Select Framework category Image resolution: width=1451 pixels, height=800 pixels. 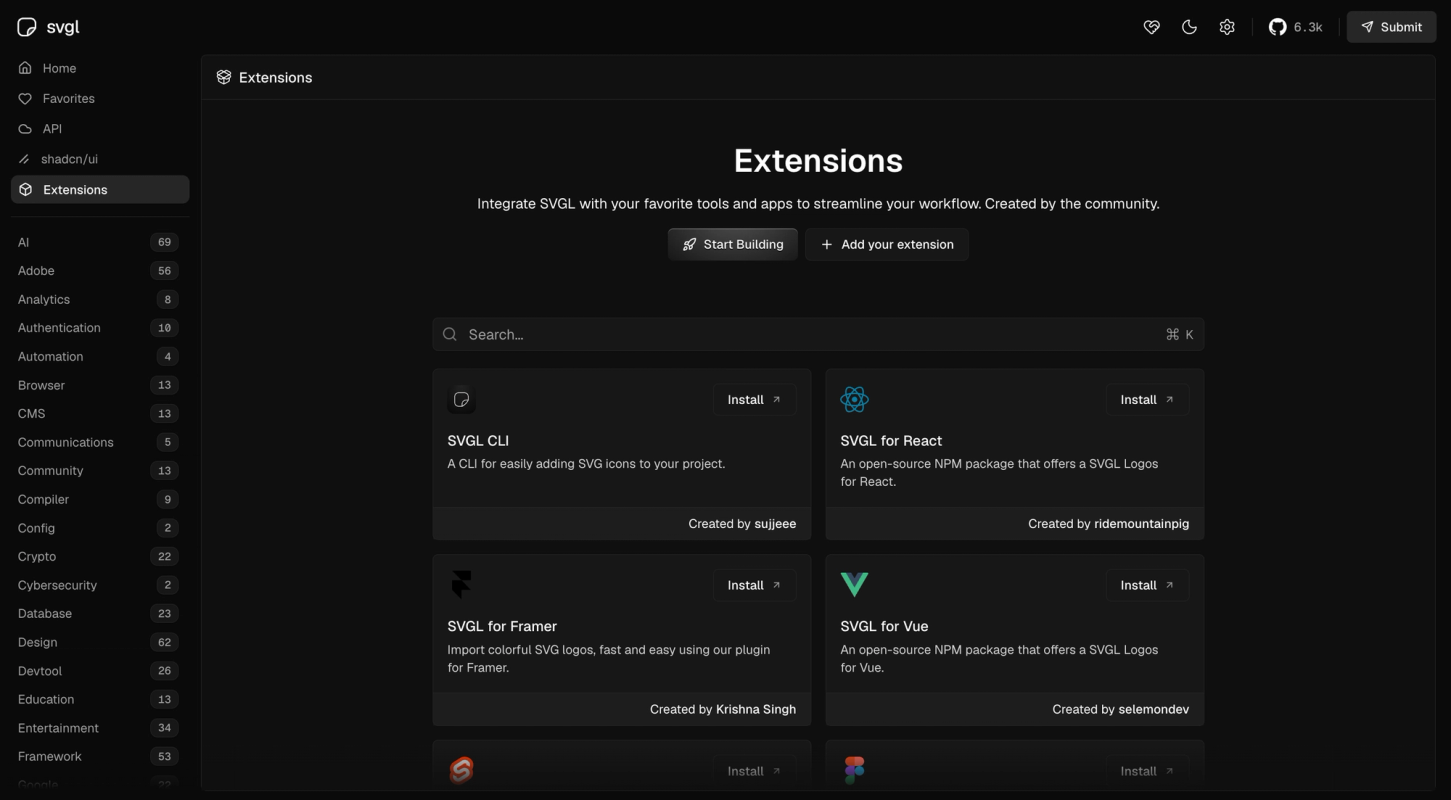(x=98, y=756)
